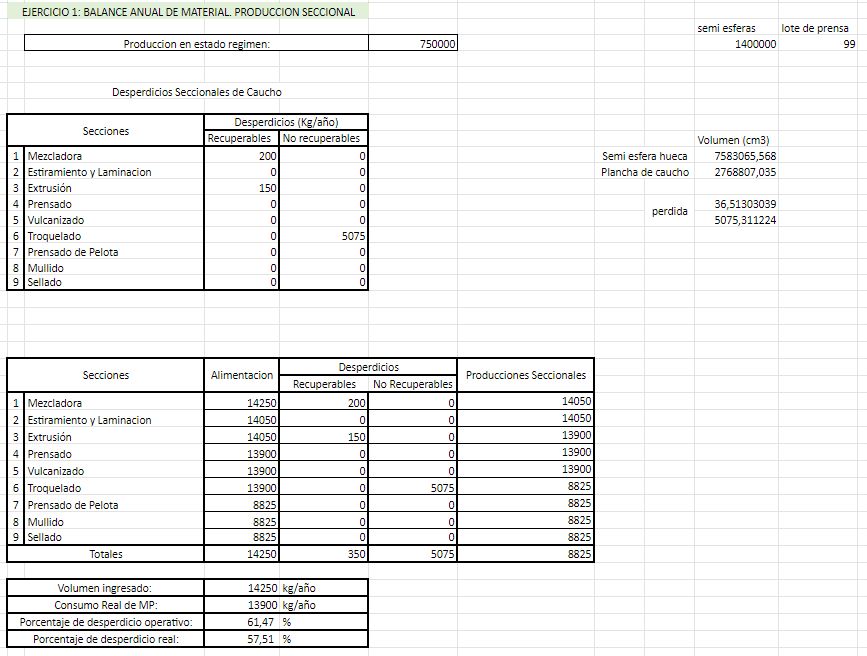
Task: Click desperdicio operativo percentage 61,47
Action: pos(242,622)
